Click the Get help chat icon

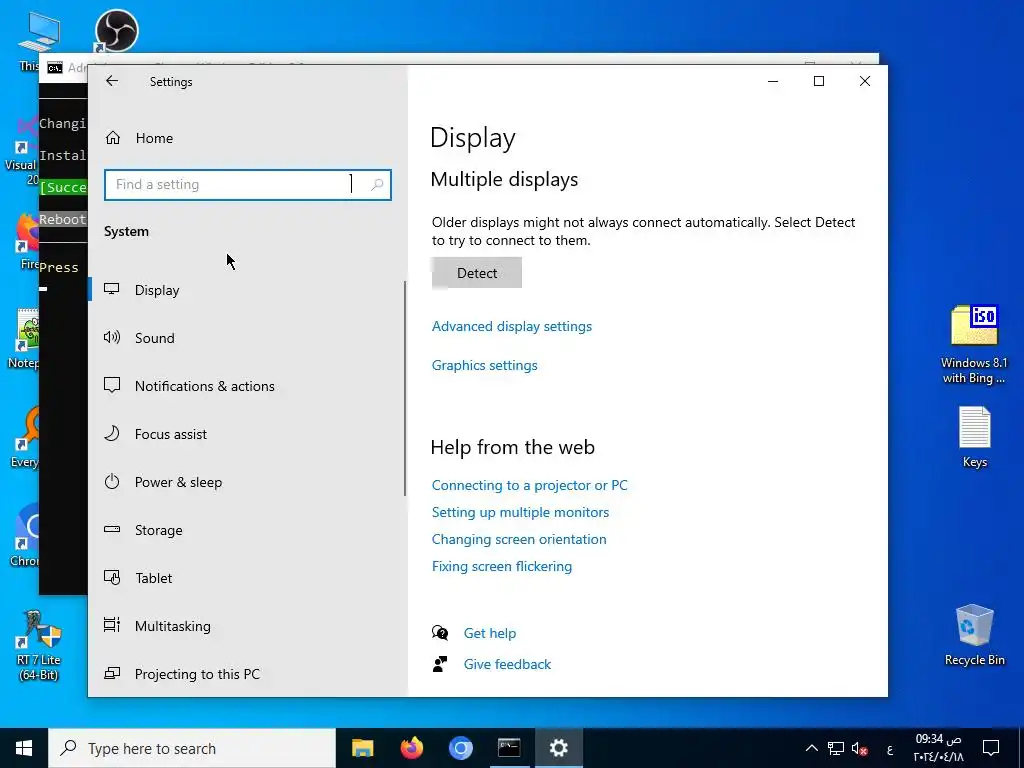click(x=440, y=633)
